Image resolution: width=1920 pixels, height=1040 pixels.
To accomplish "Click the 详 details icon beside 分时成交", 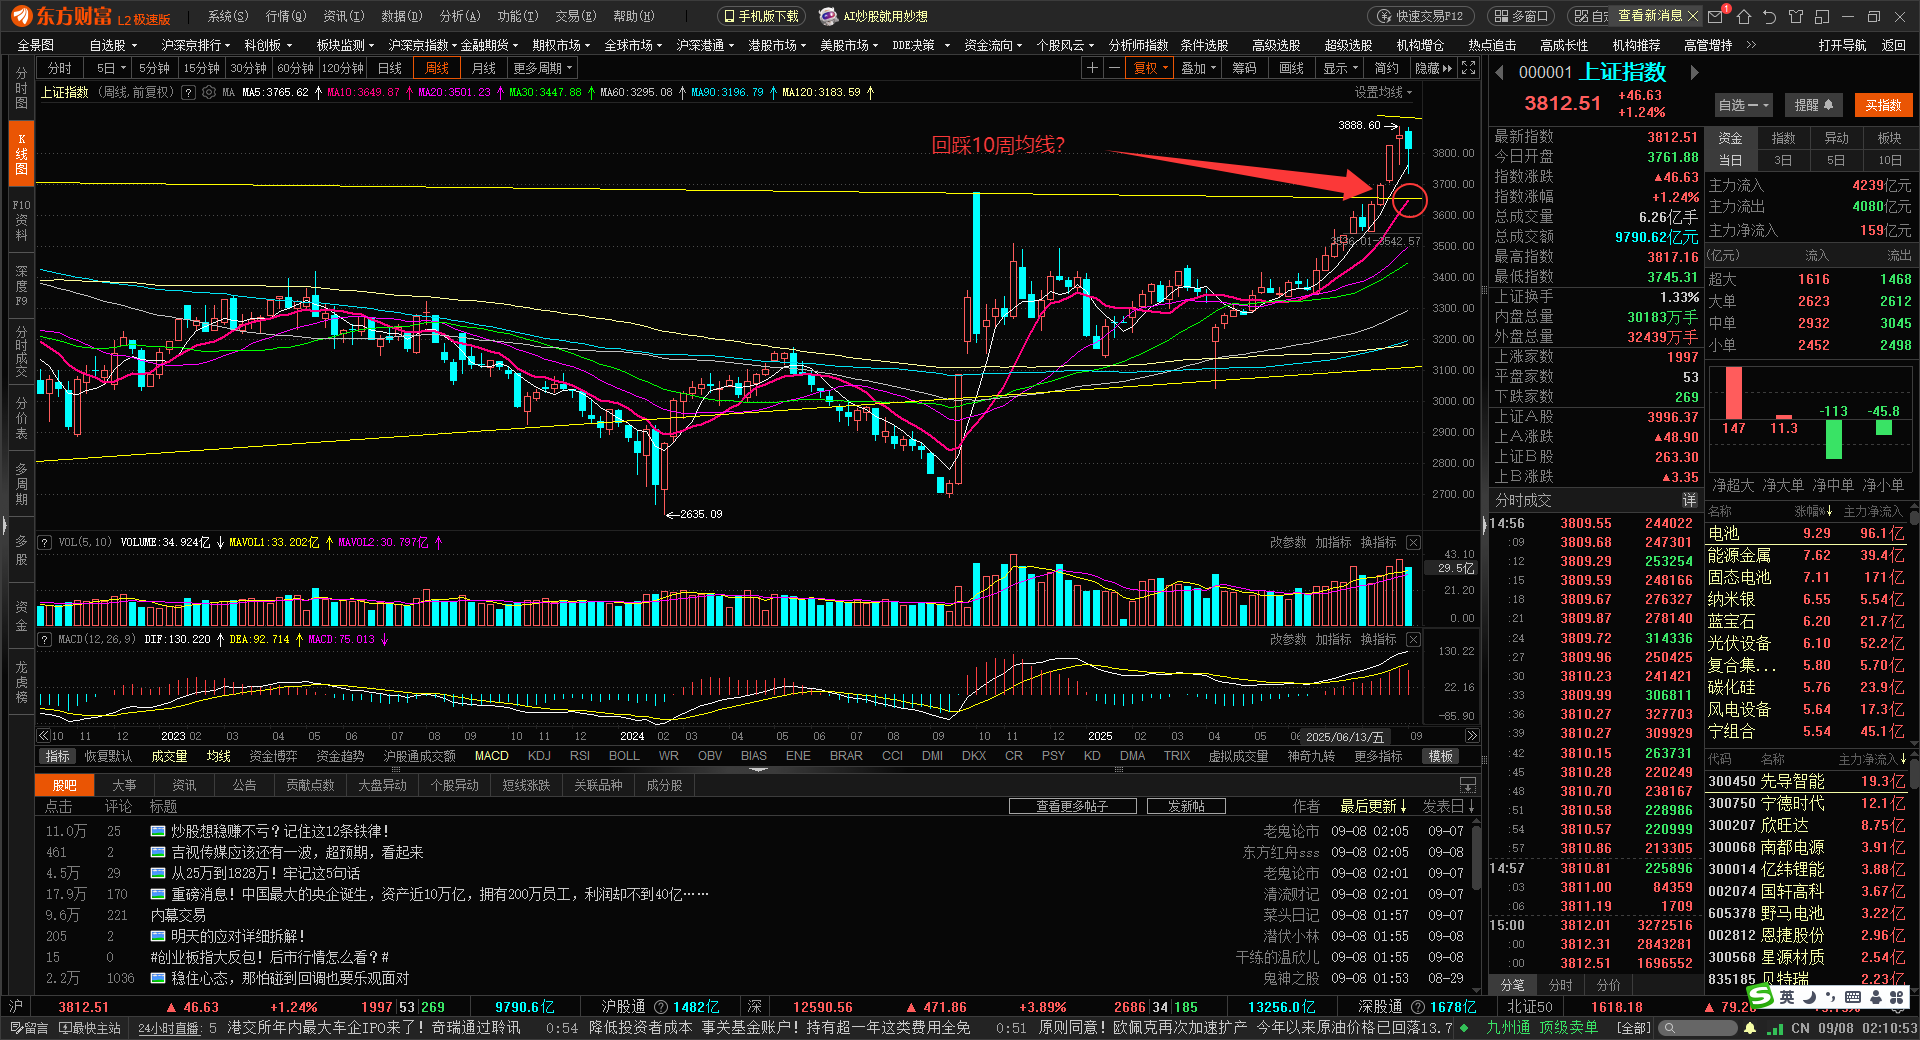I will click(x=1689, y=500).
